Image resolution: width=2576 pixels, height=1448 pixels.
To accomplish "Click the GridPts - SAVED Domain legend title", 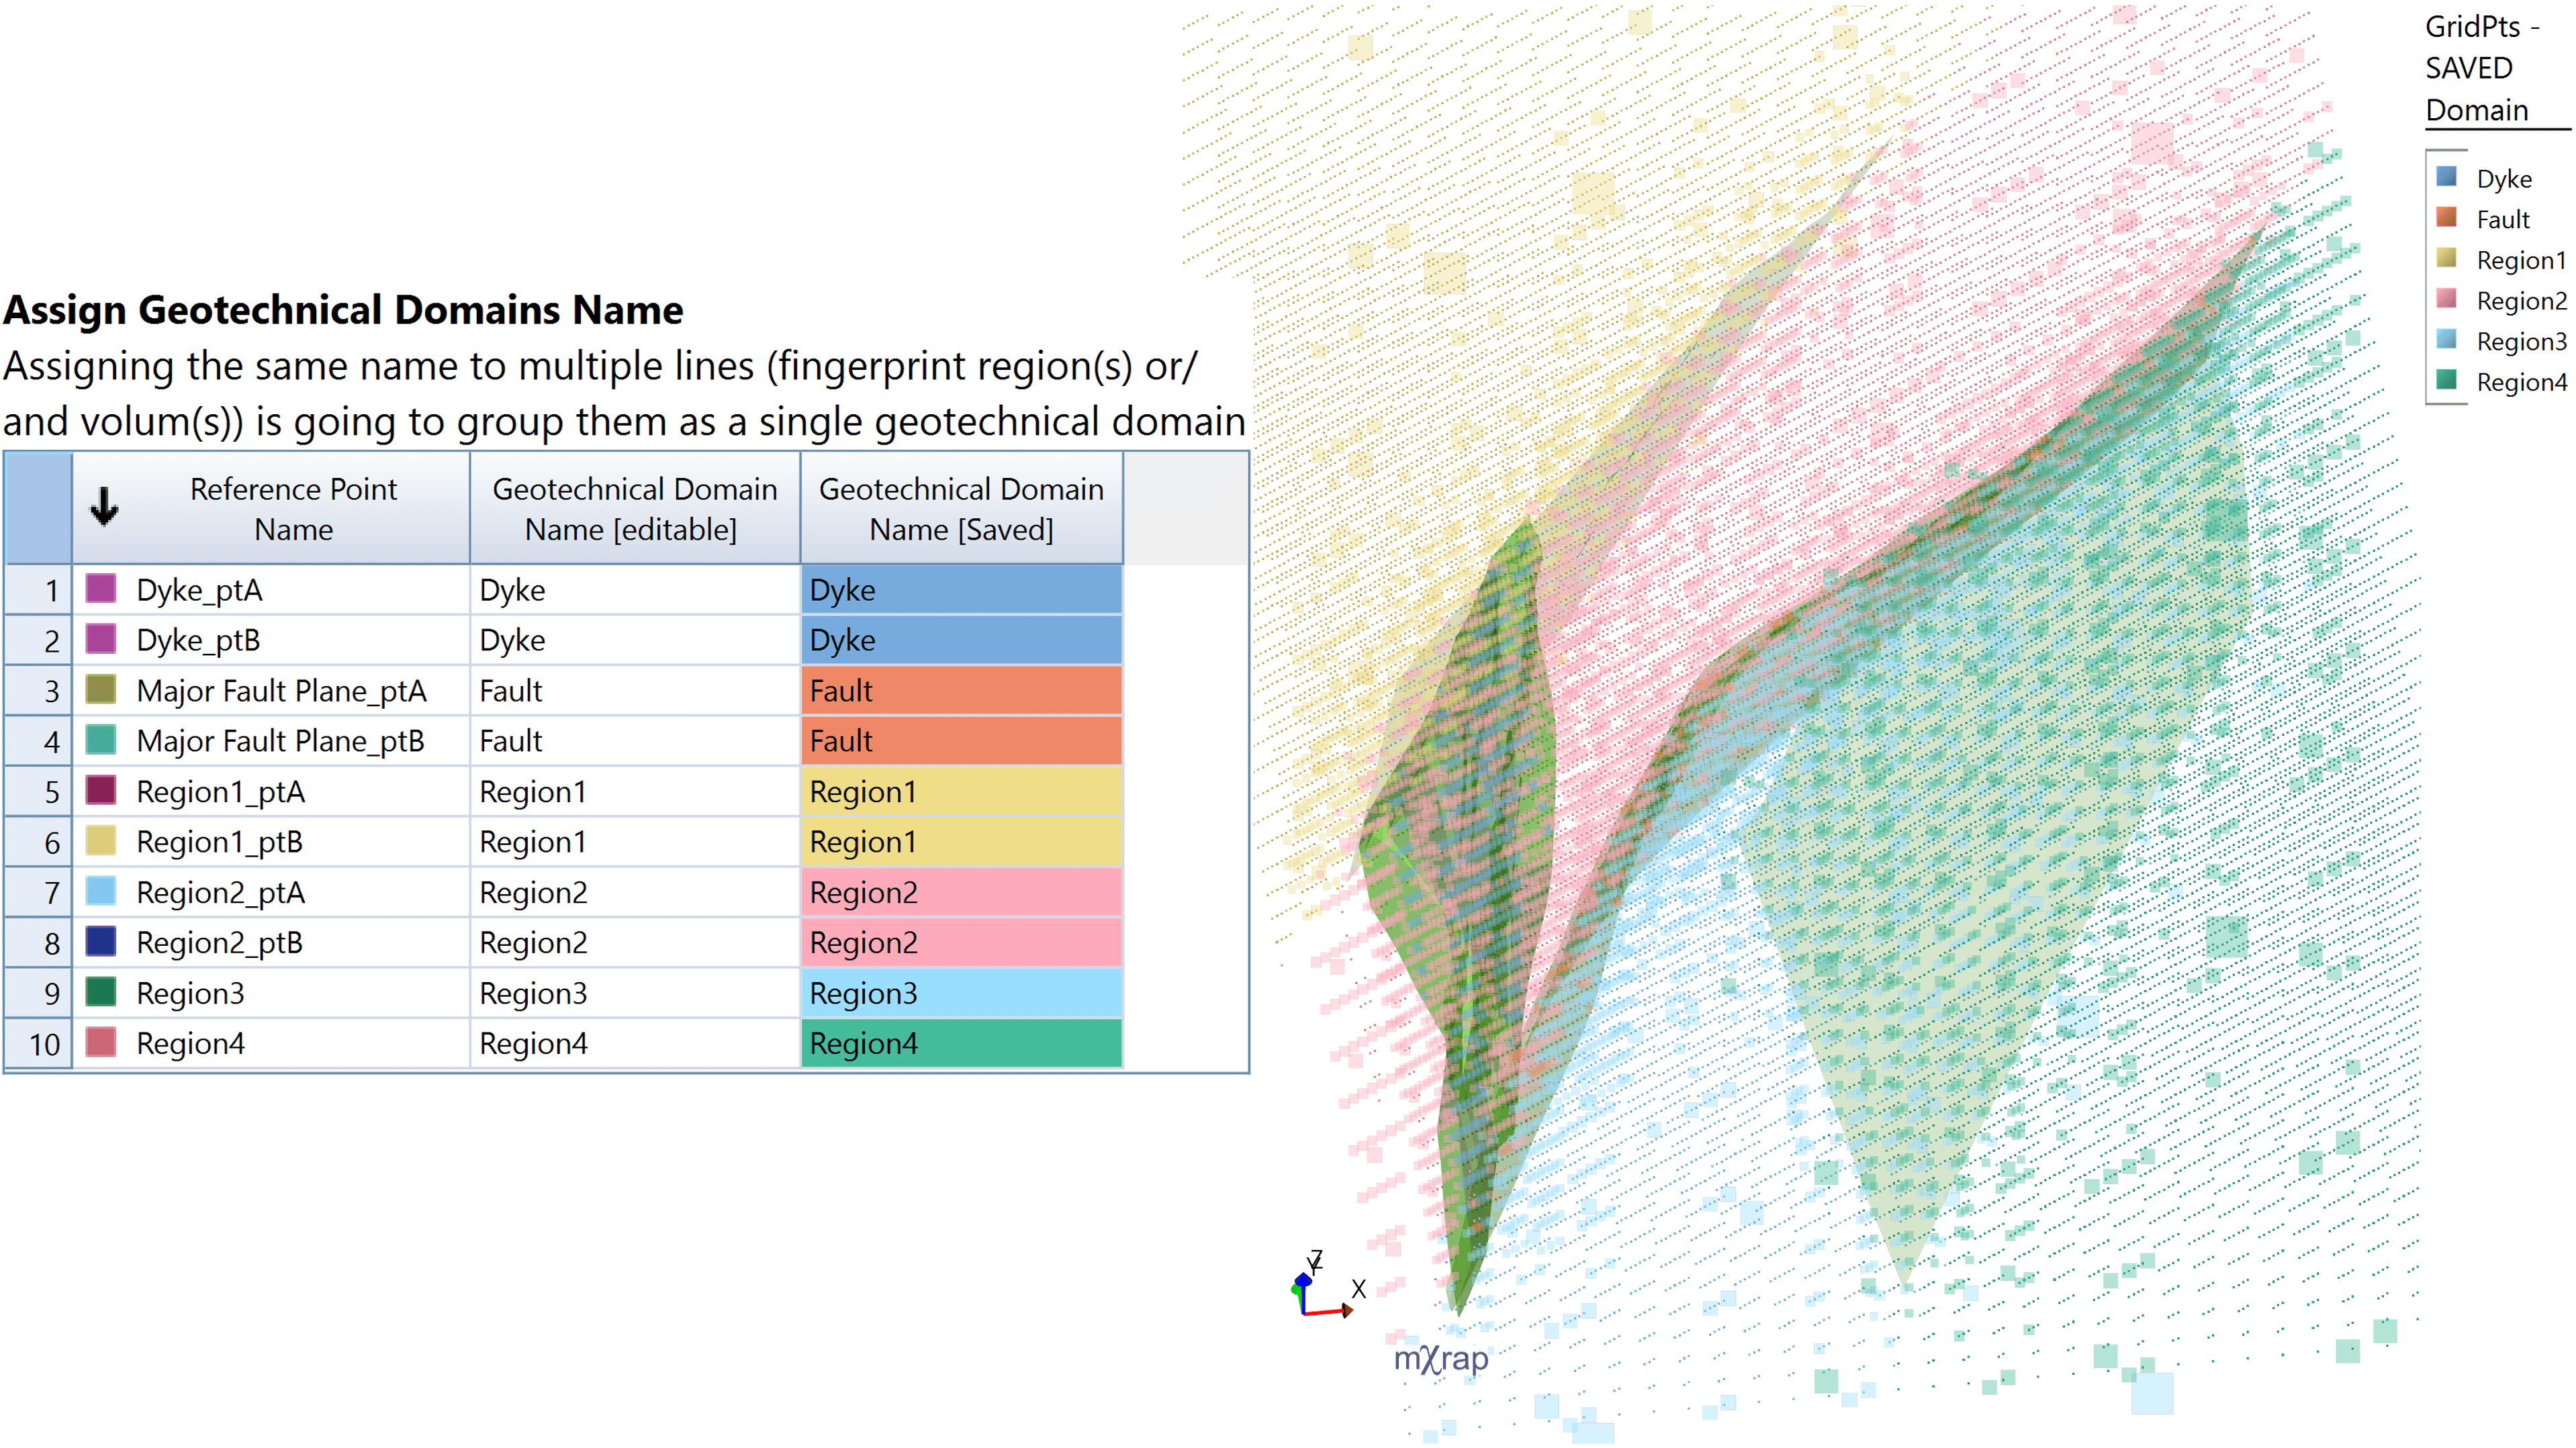I will 2480,67.
